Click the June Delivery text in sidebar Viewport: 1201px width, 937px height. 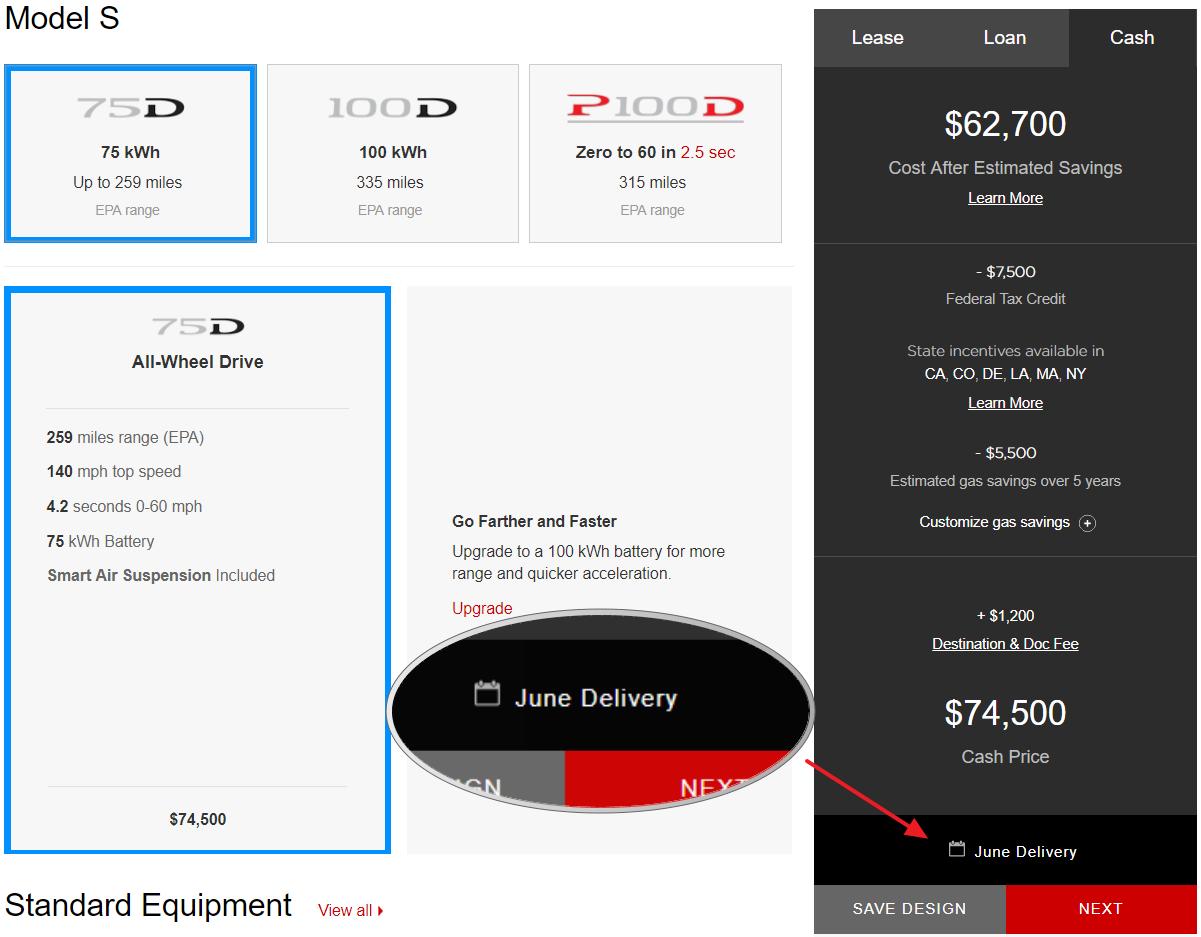point(1025,852)
